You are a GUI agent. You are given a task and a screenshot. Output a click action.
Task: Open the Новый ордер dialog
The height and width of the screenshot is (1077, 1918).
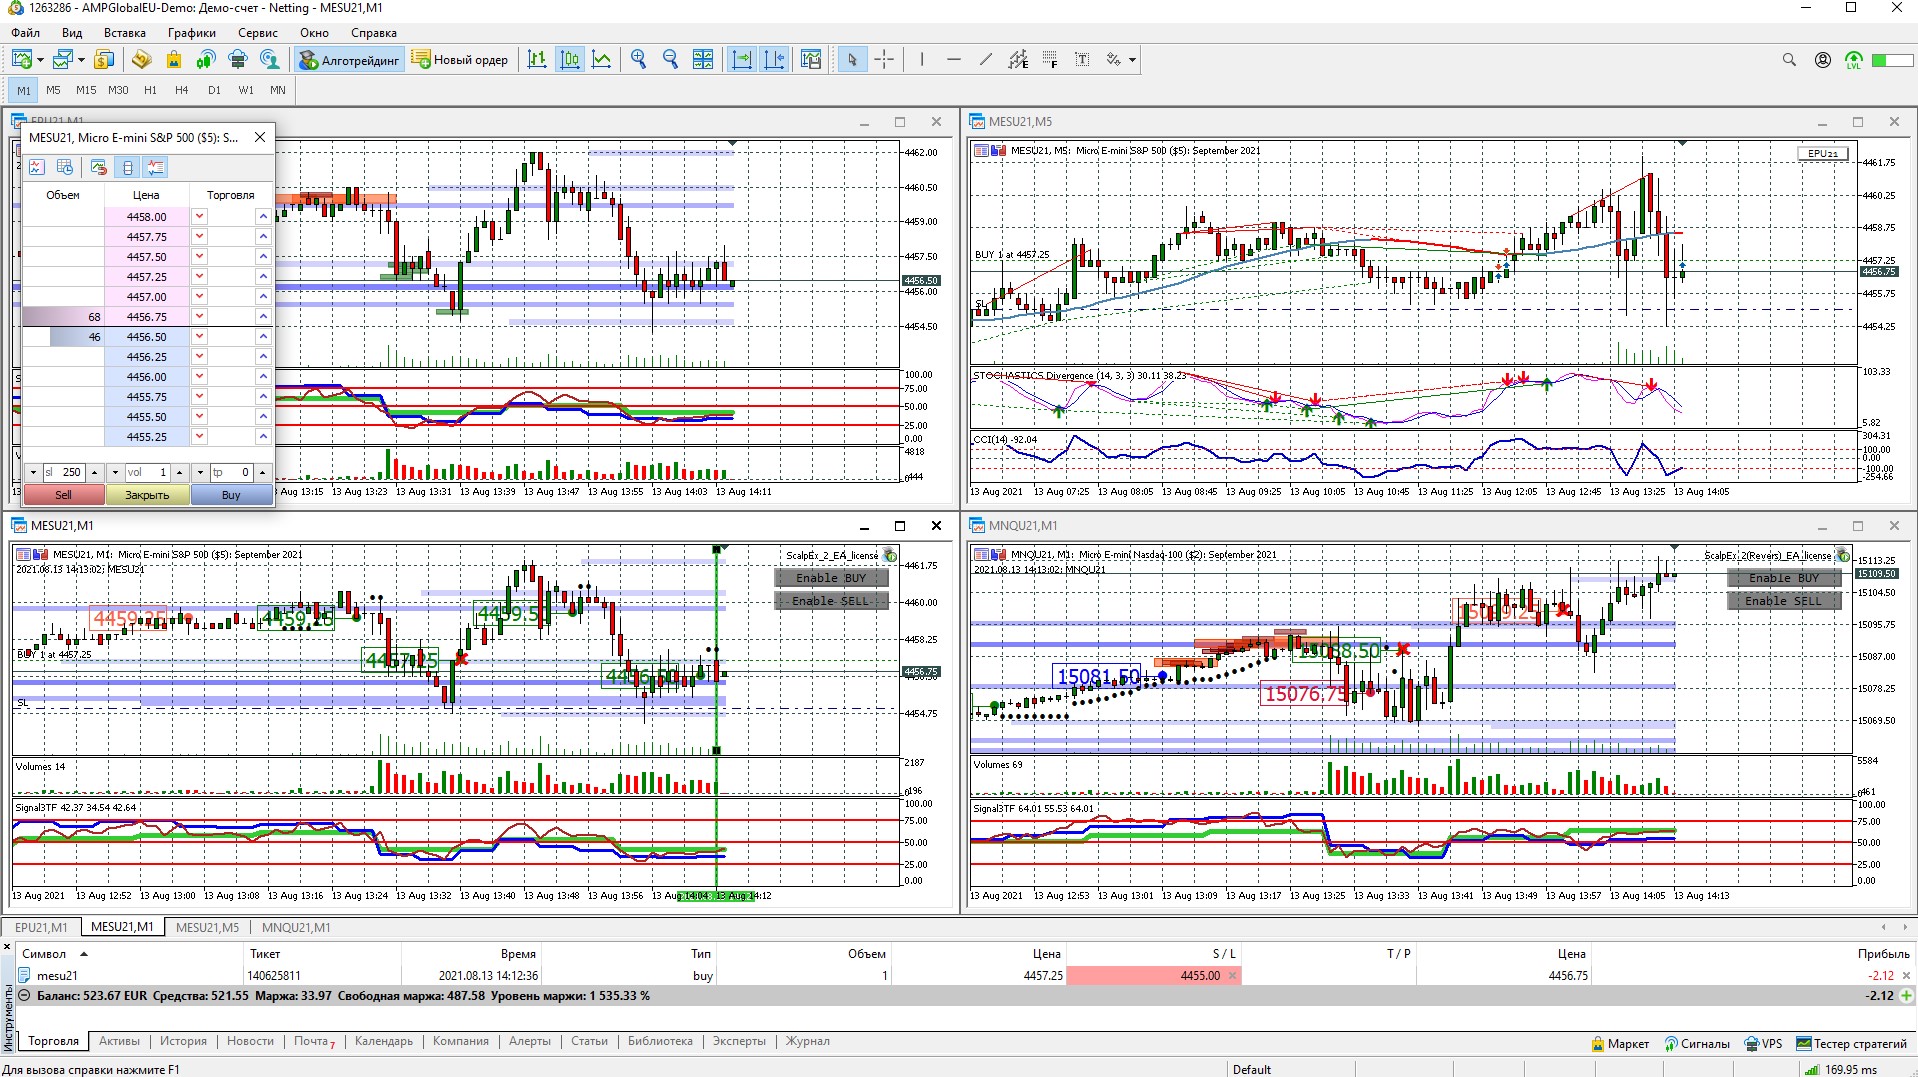[x=460, y=60]
